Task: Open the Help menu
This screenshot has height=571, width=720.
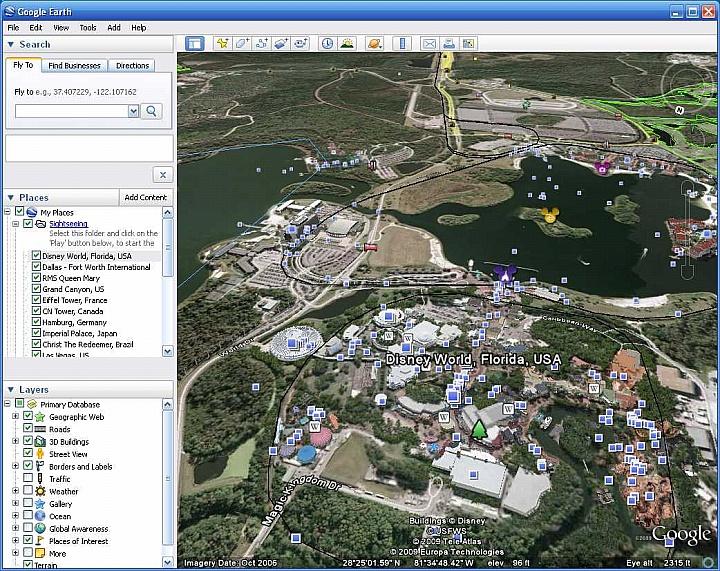Action: [139, 28]
